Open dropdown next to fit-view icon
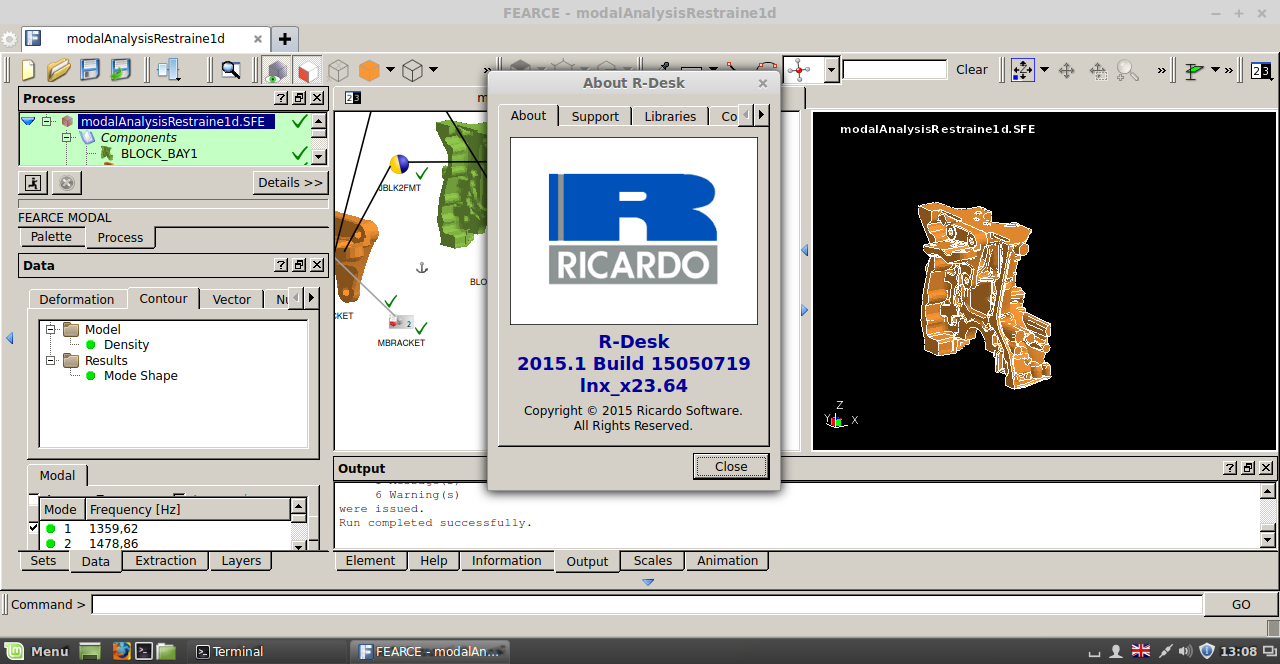 tap(1044, 70)
